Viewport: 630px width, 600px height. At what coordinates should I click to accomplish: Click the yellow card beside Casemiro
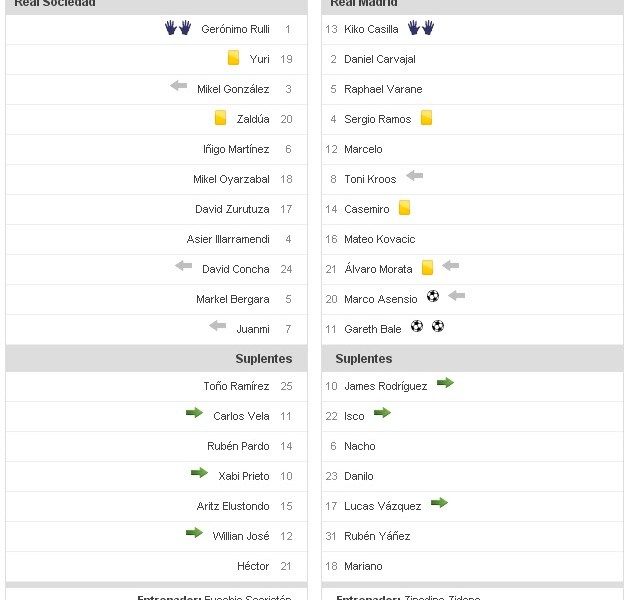404,208
